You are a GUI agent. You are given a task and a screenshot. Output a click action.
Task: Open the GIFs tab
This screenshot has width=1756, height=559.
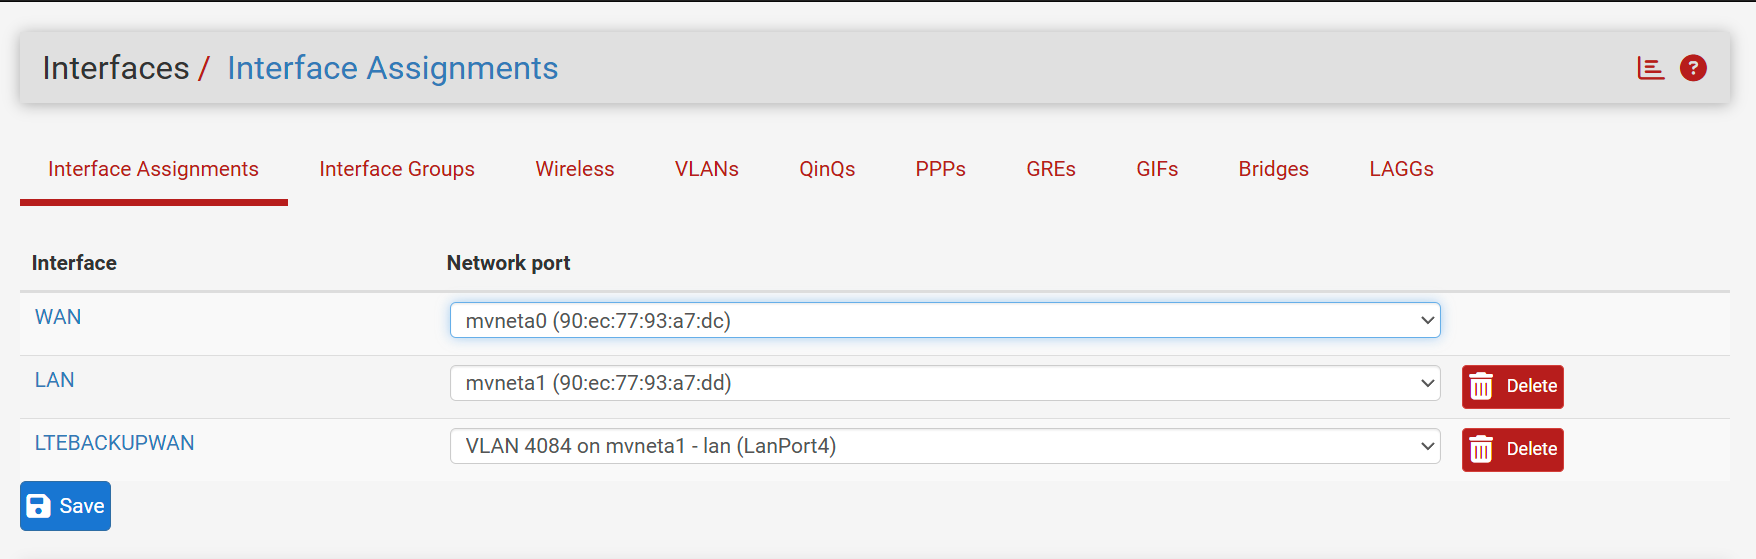[x=1157, y=169]
